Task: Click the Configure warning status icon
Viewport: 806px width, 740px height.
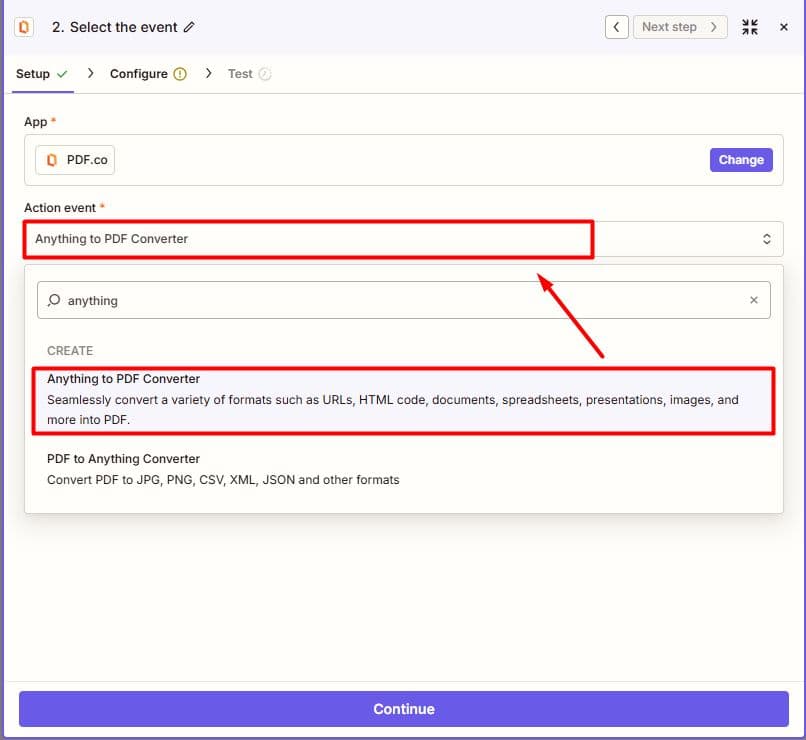Action: (180, 74)
